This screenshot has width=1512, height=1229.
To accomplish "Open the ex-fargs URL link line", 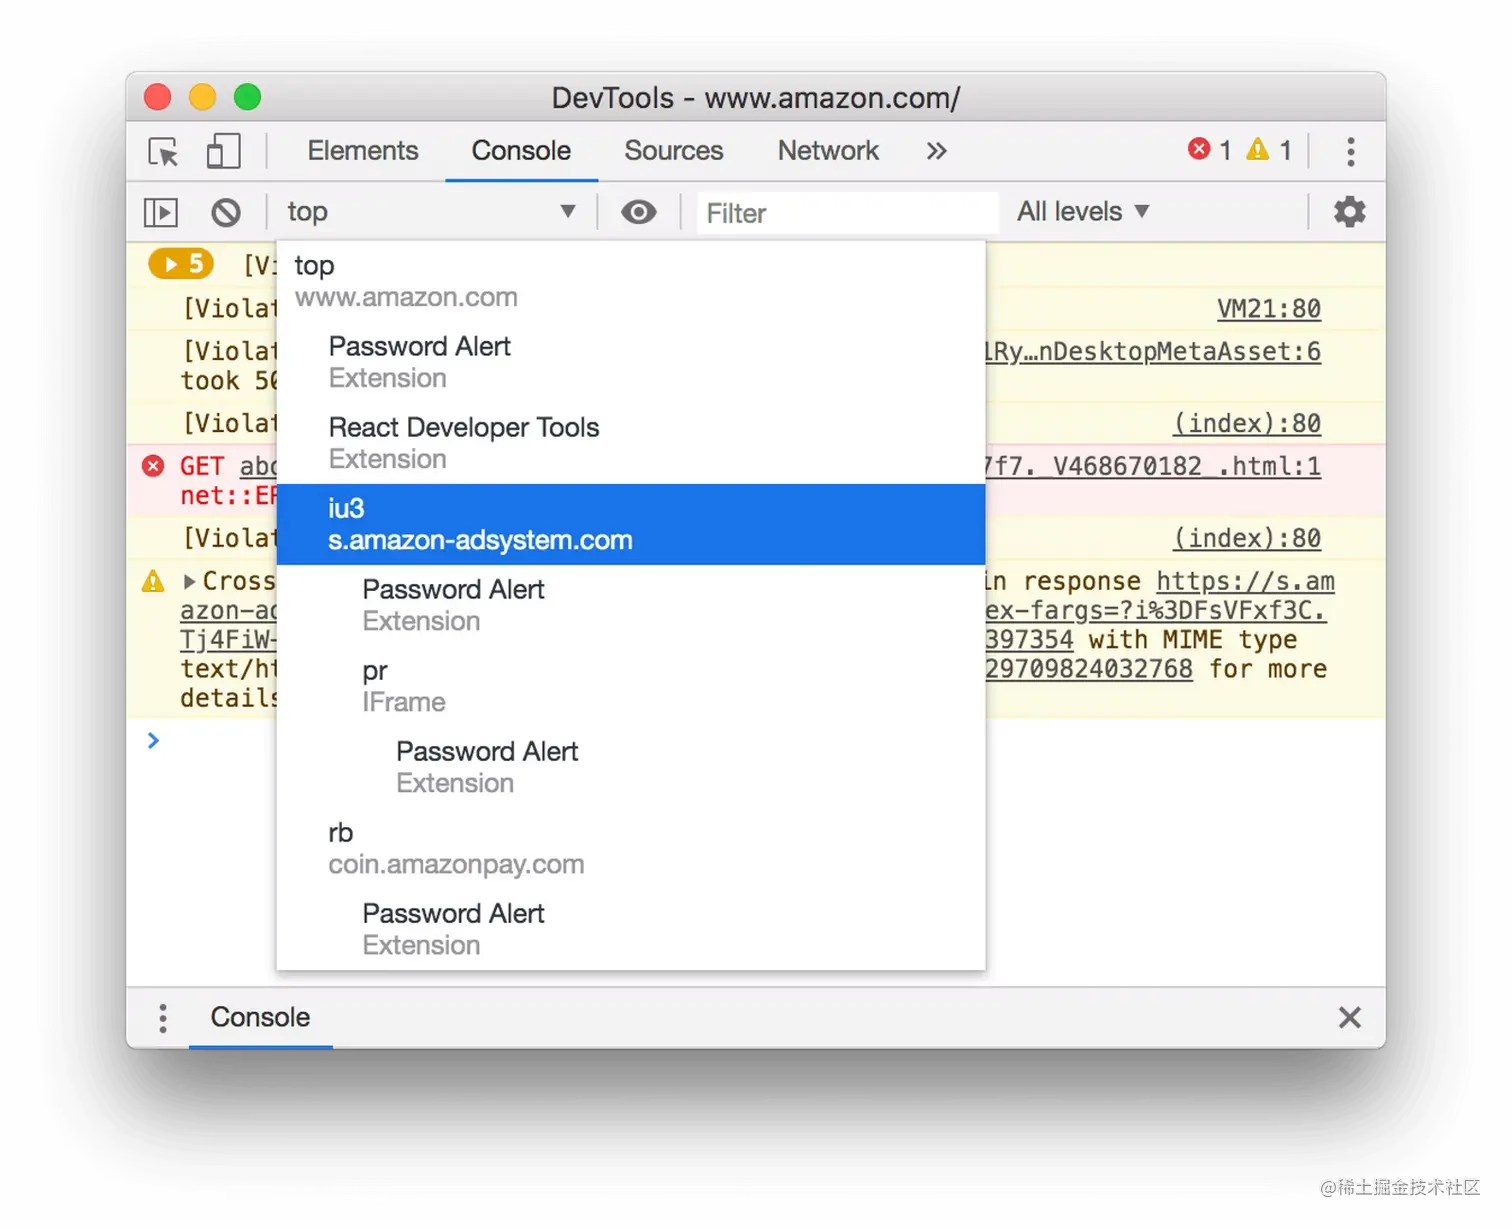I will click(1155, 611).
